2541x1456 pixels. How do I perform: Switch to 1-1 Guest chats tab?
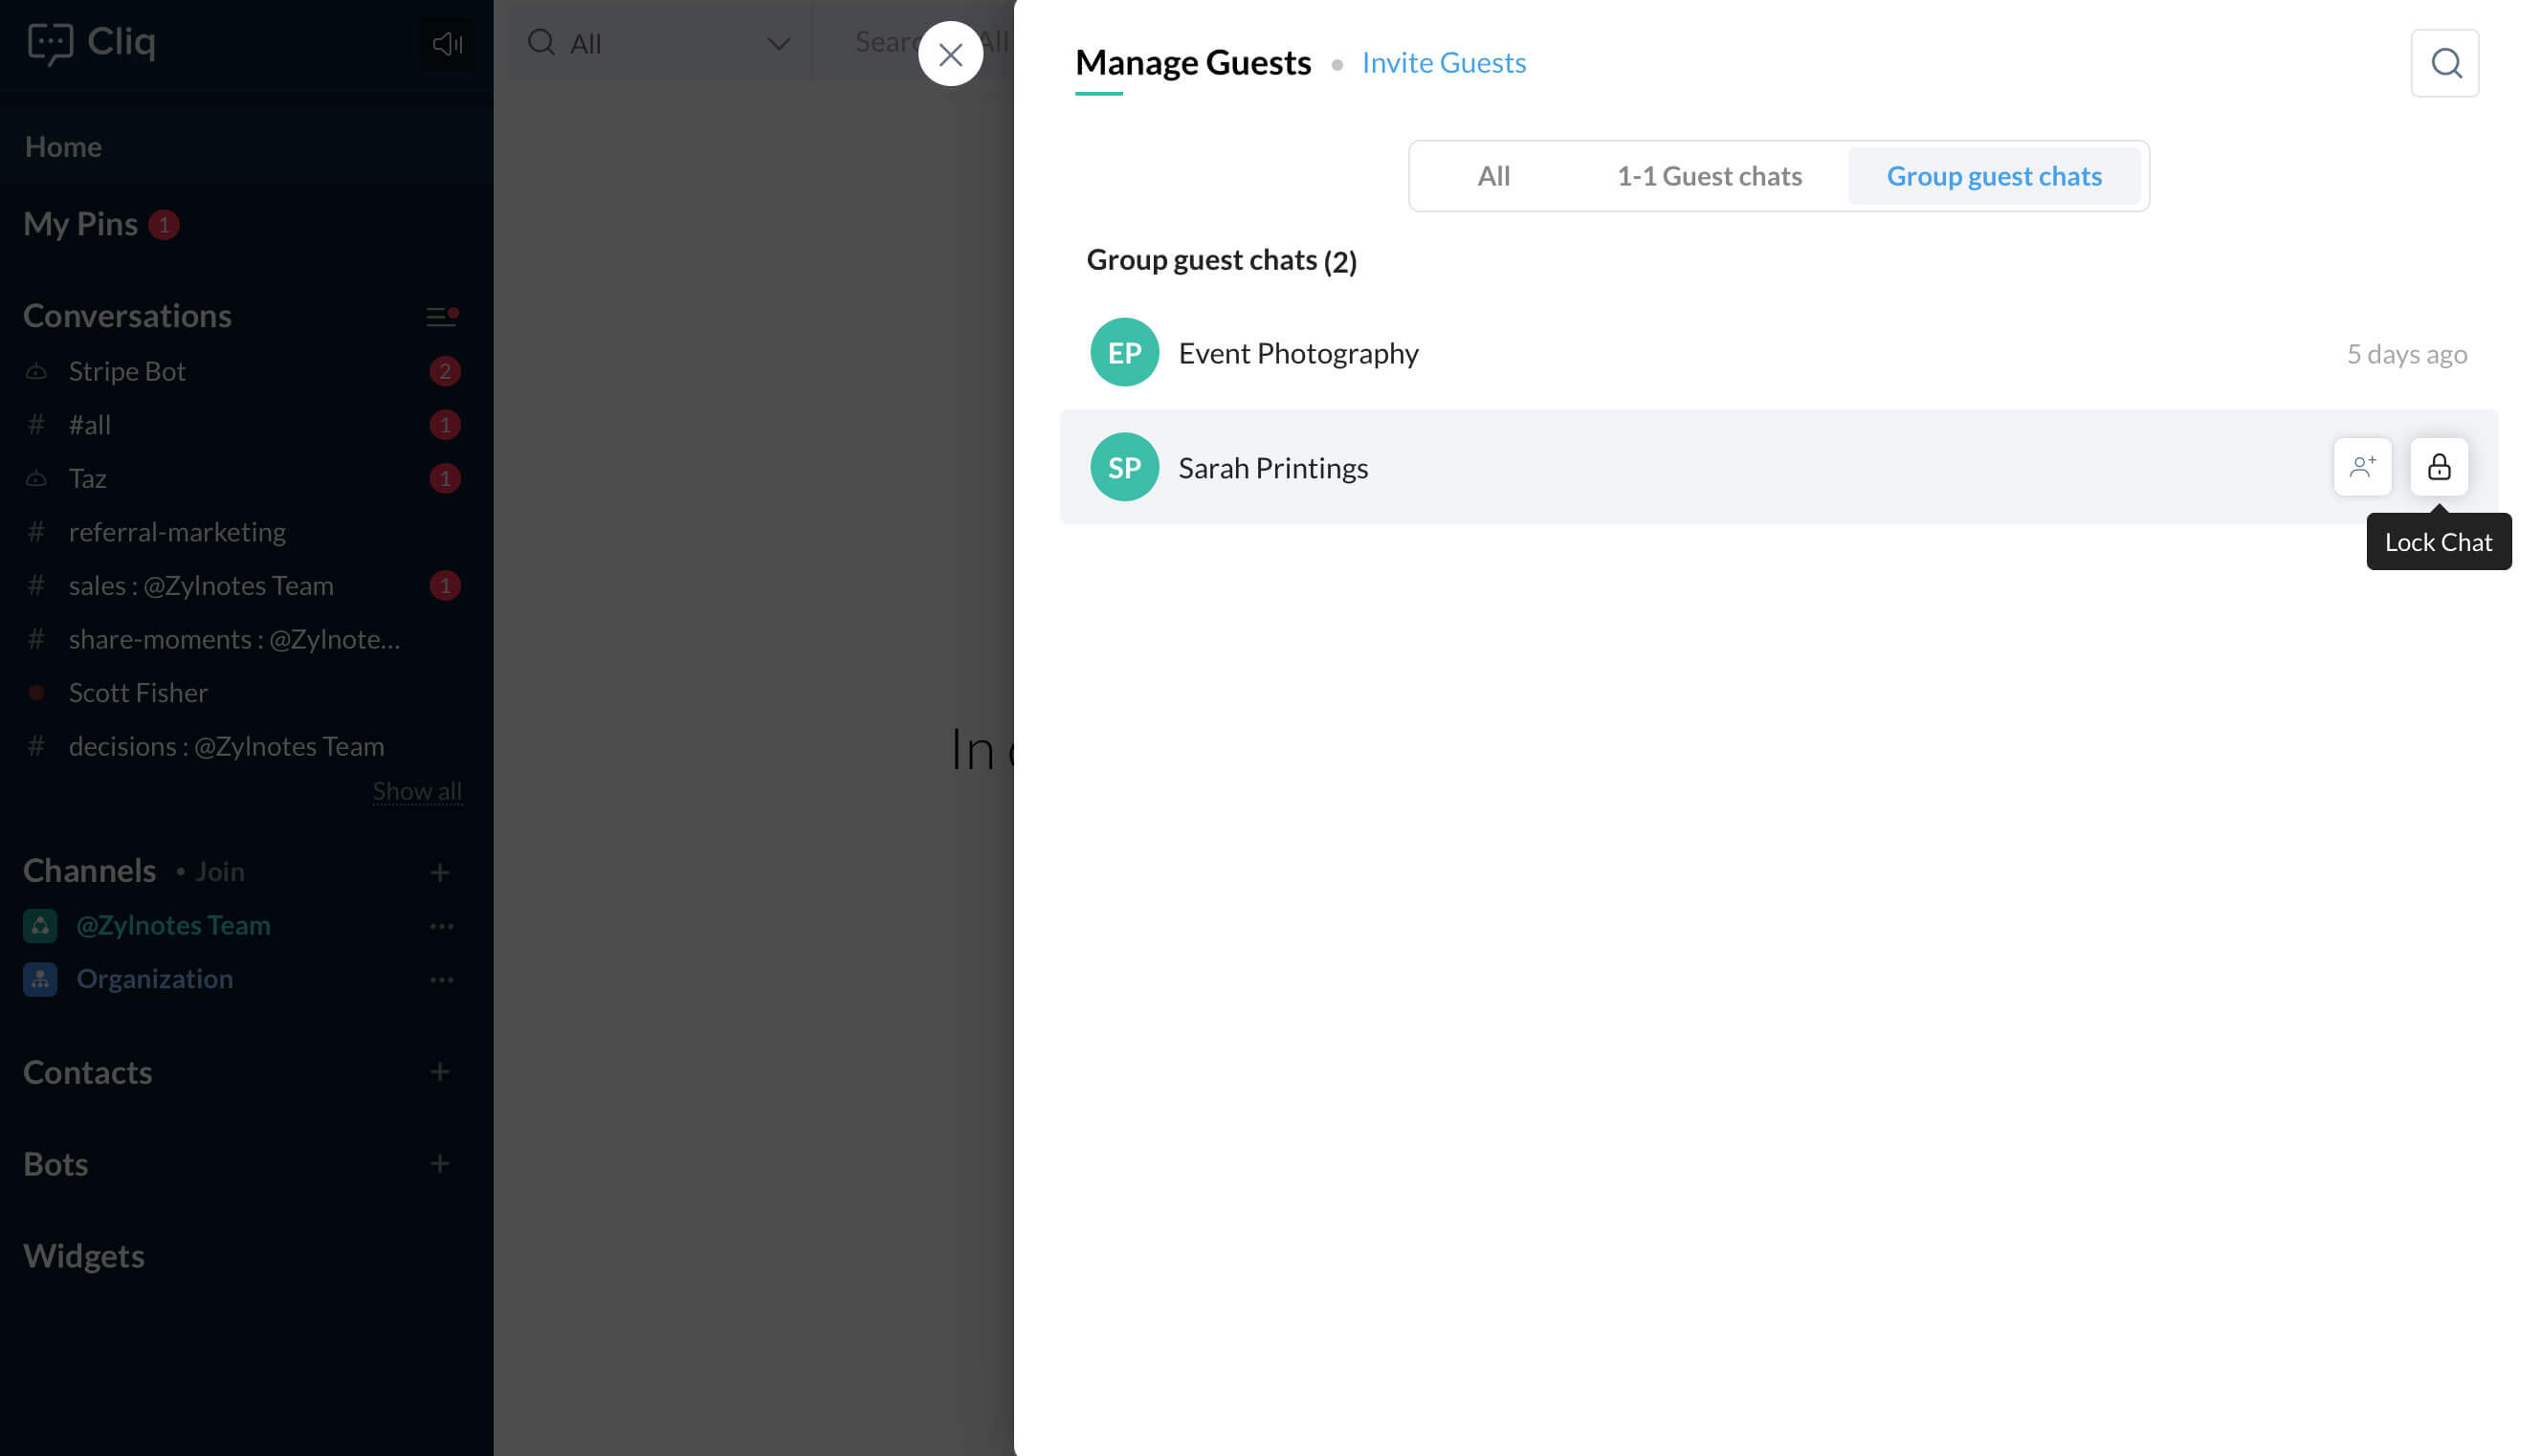tap(1709, 176)
